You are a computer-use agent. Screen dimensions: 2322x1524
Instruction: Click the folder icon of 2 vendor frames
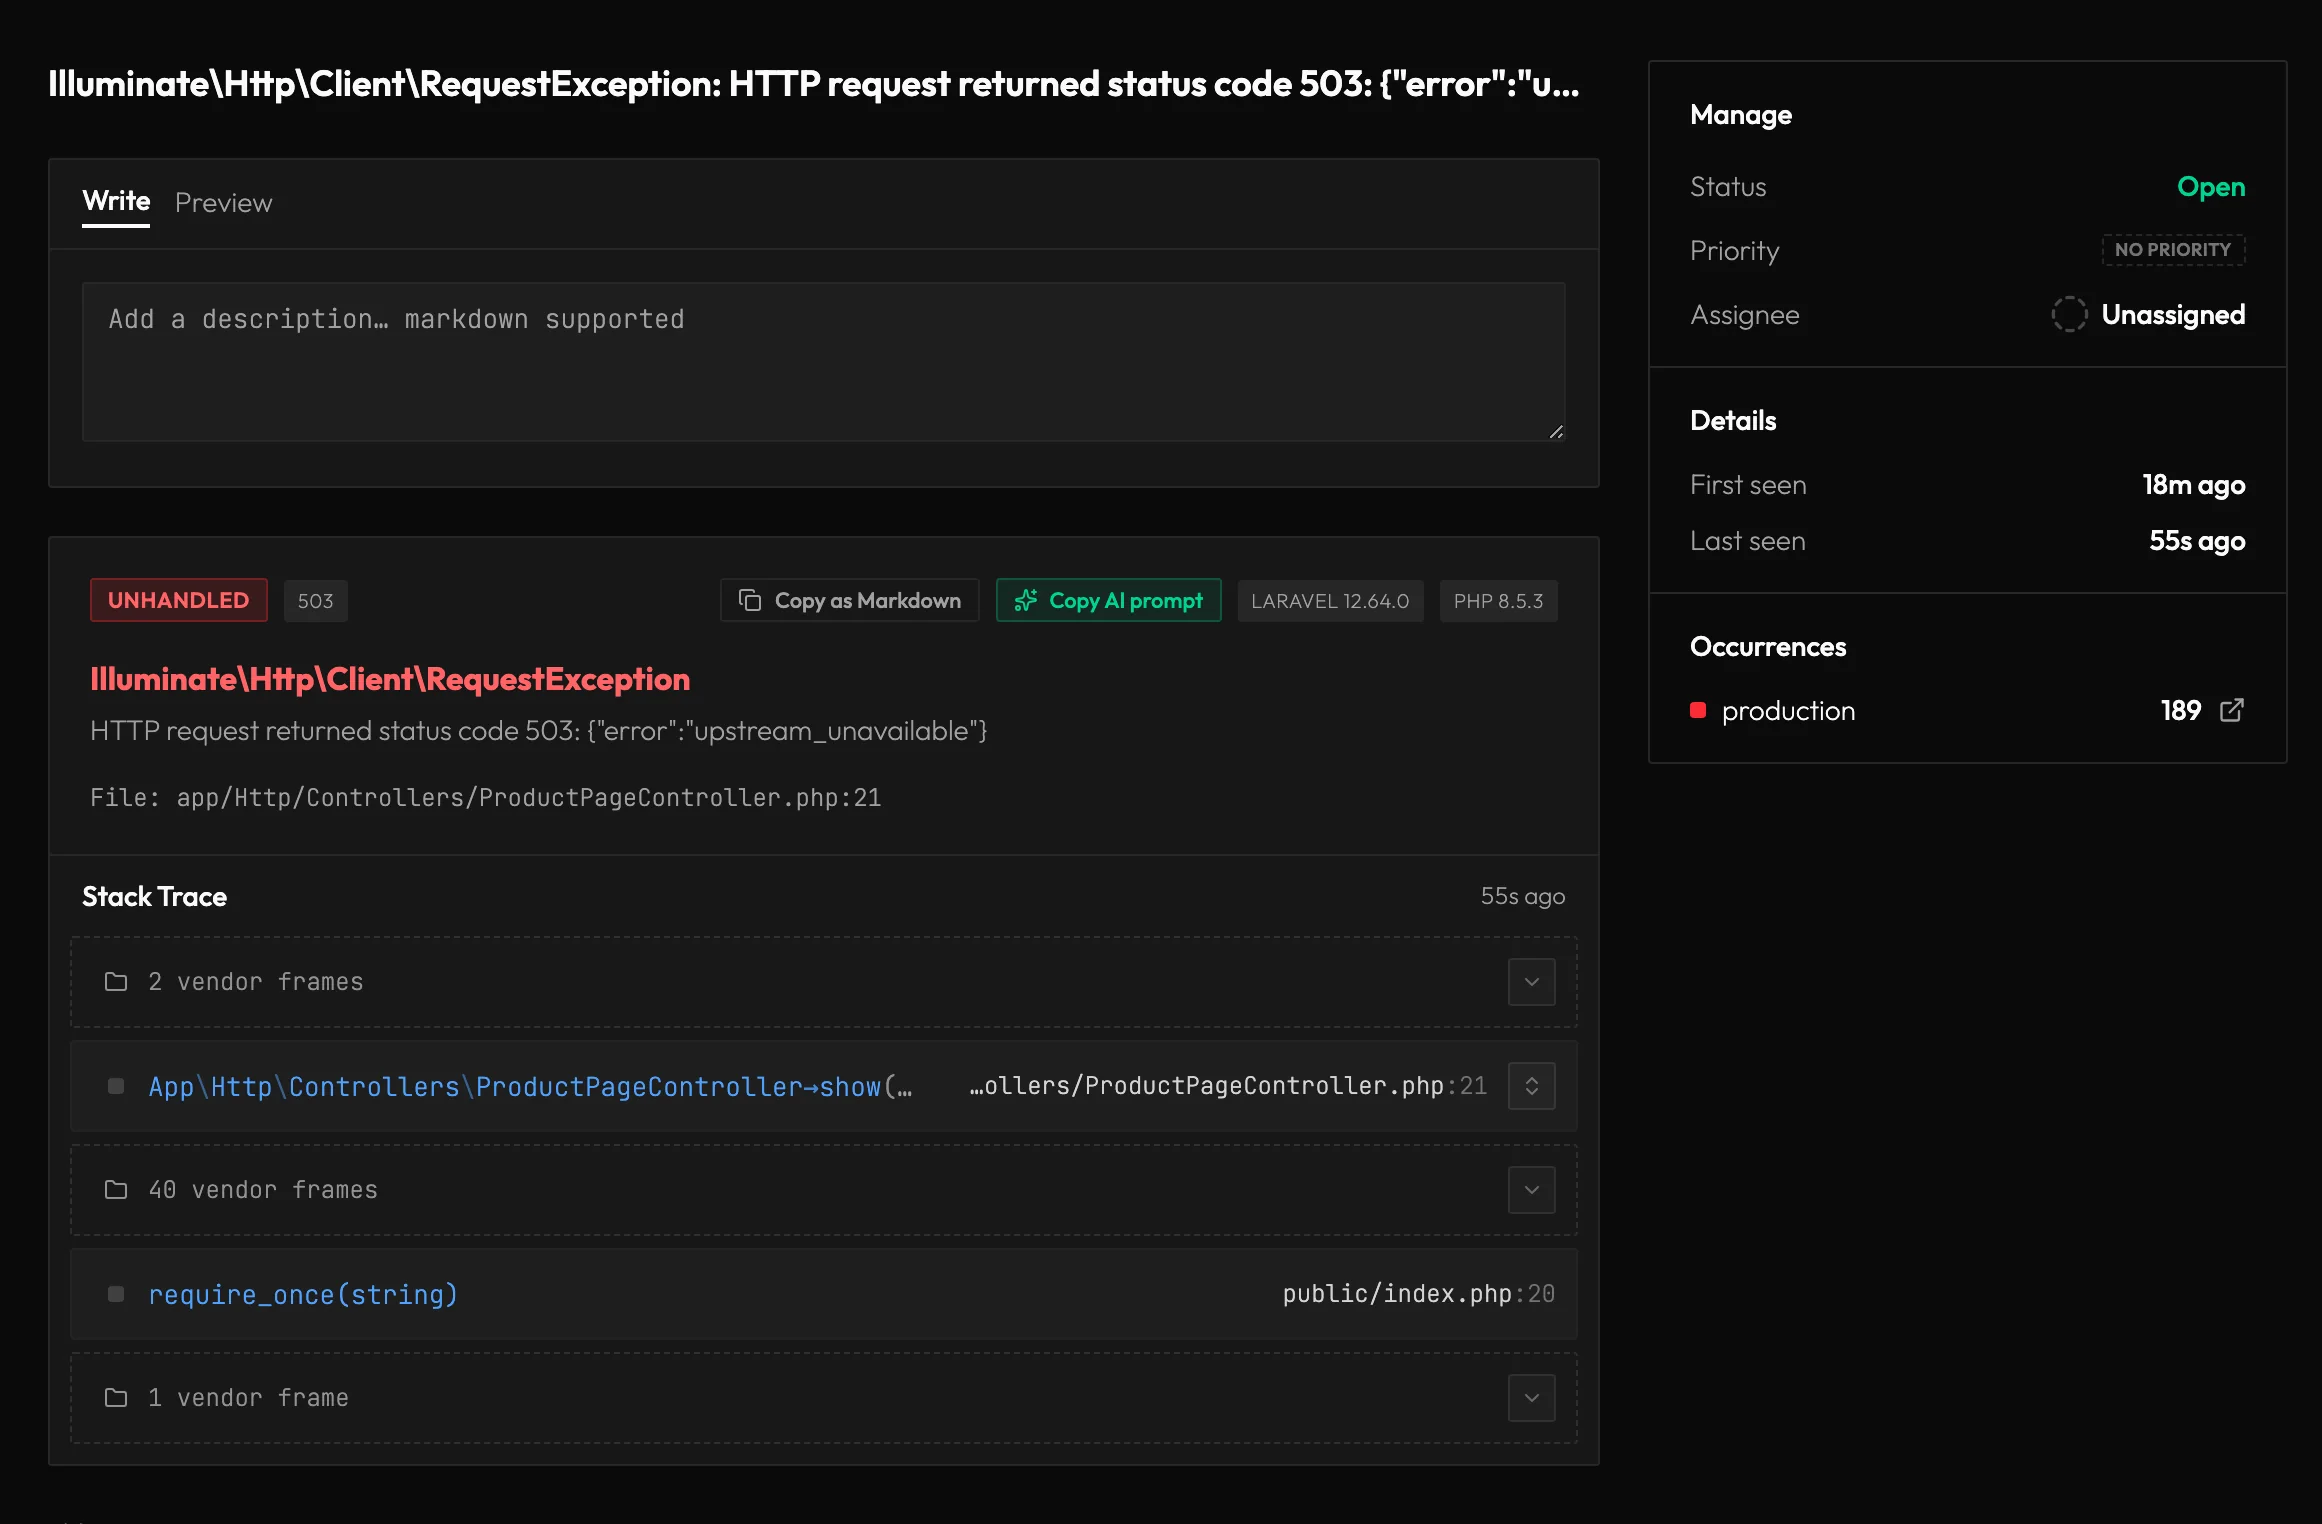click(116, 982)
